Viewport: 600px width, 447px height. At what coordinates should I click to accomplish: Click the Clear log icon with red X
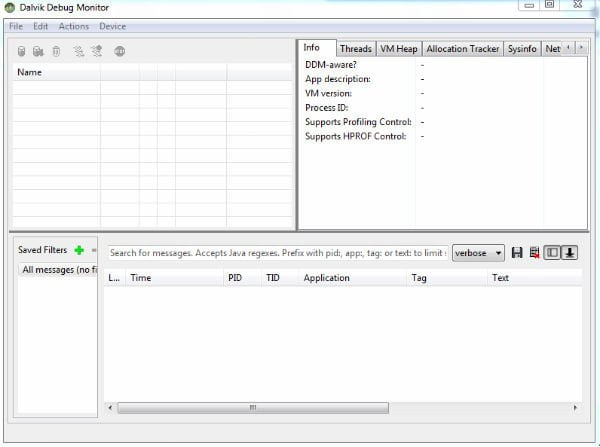pyautogui.click(x=534, y=253)
